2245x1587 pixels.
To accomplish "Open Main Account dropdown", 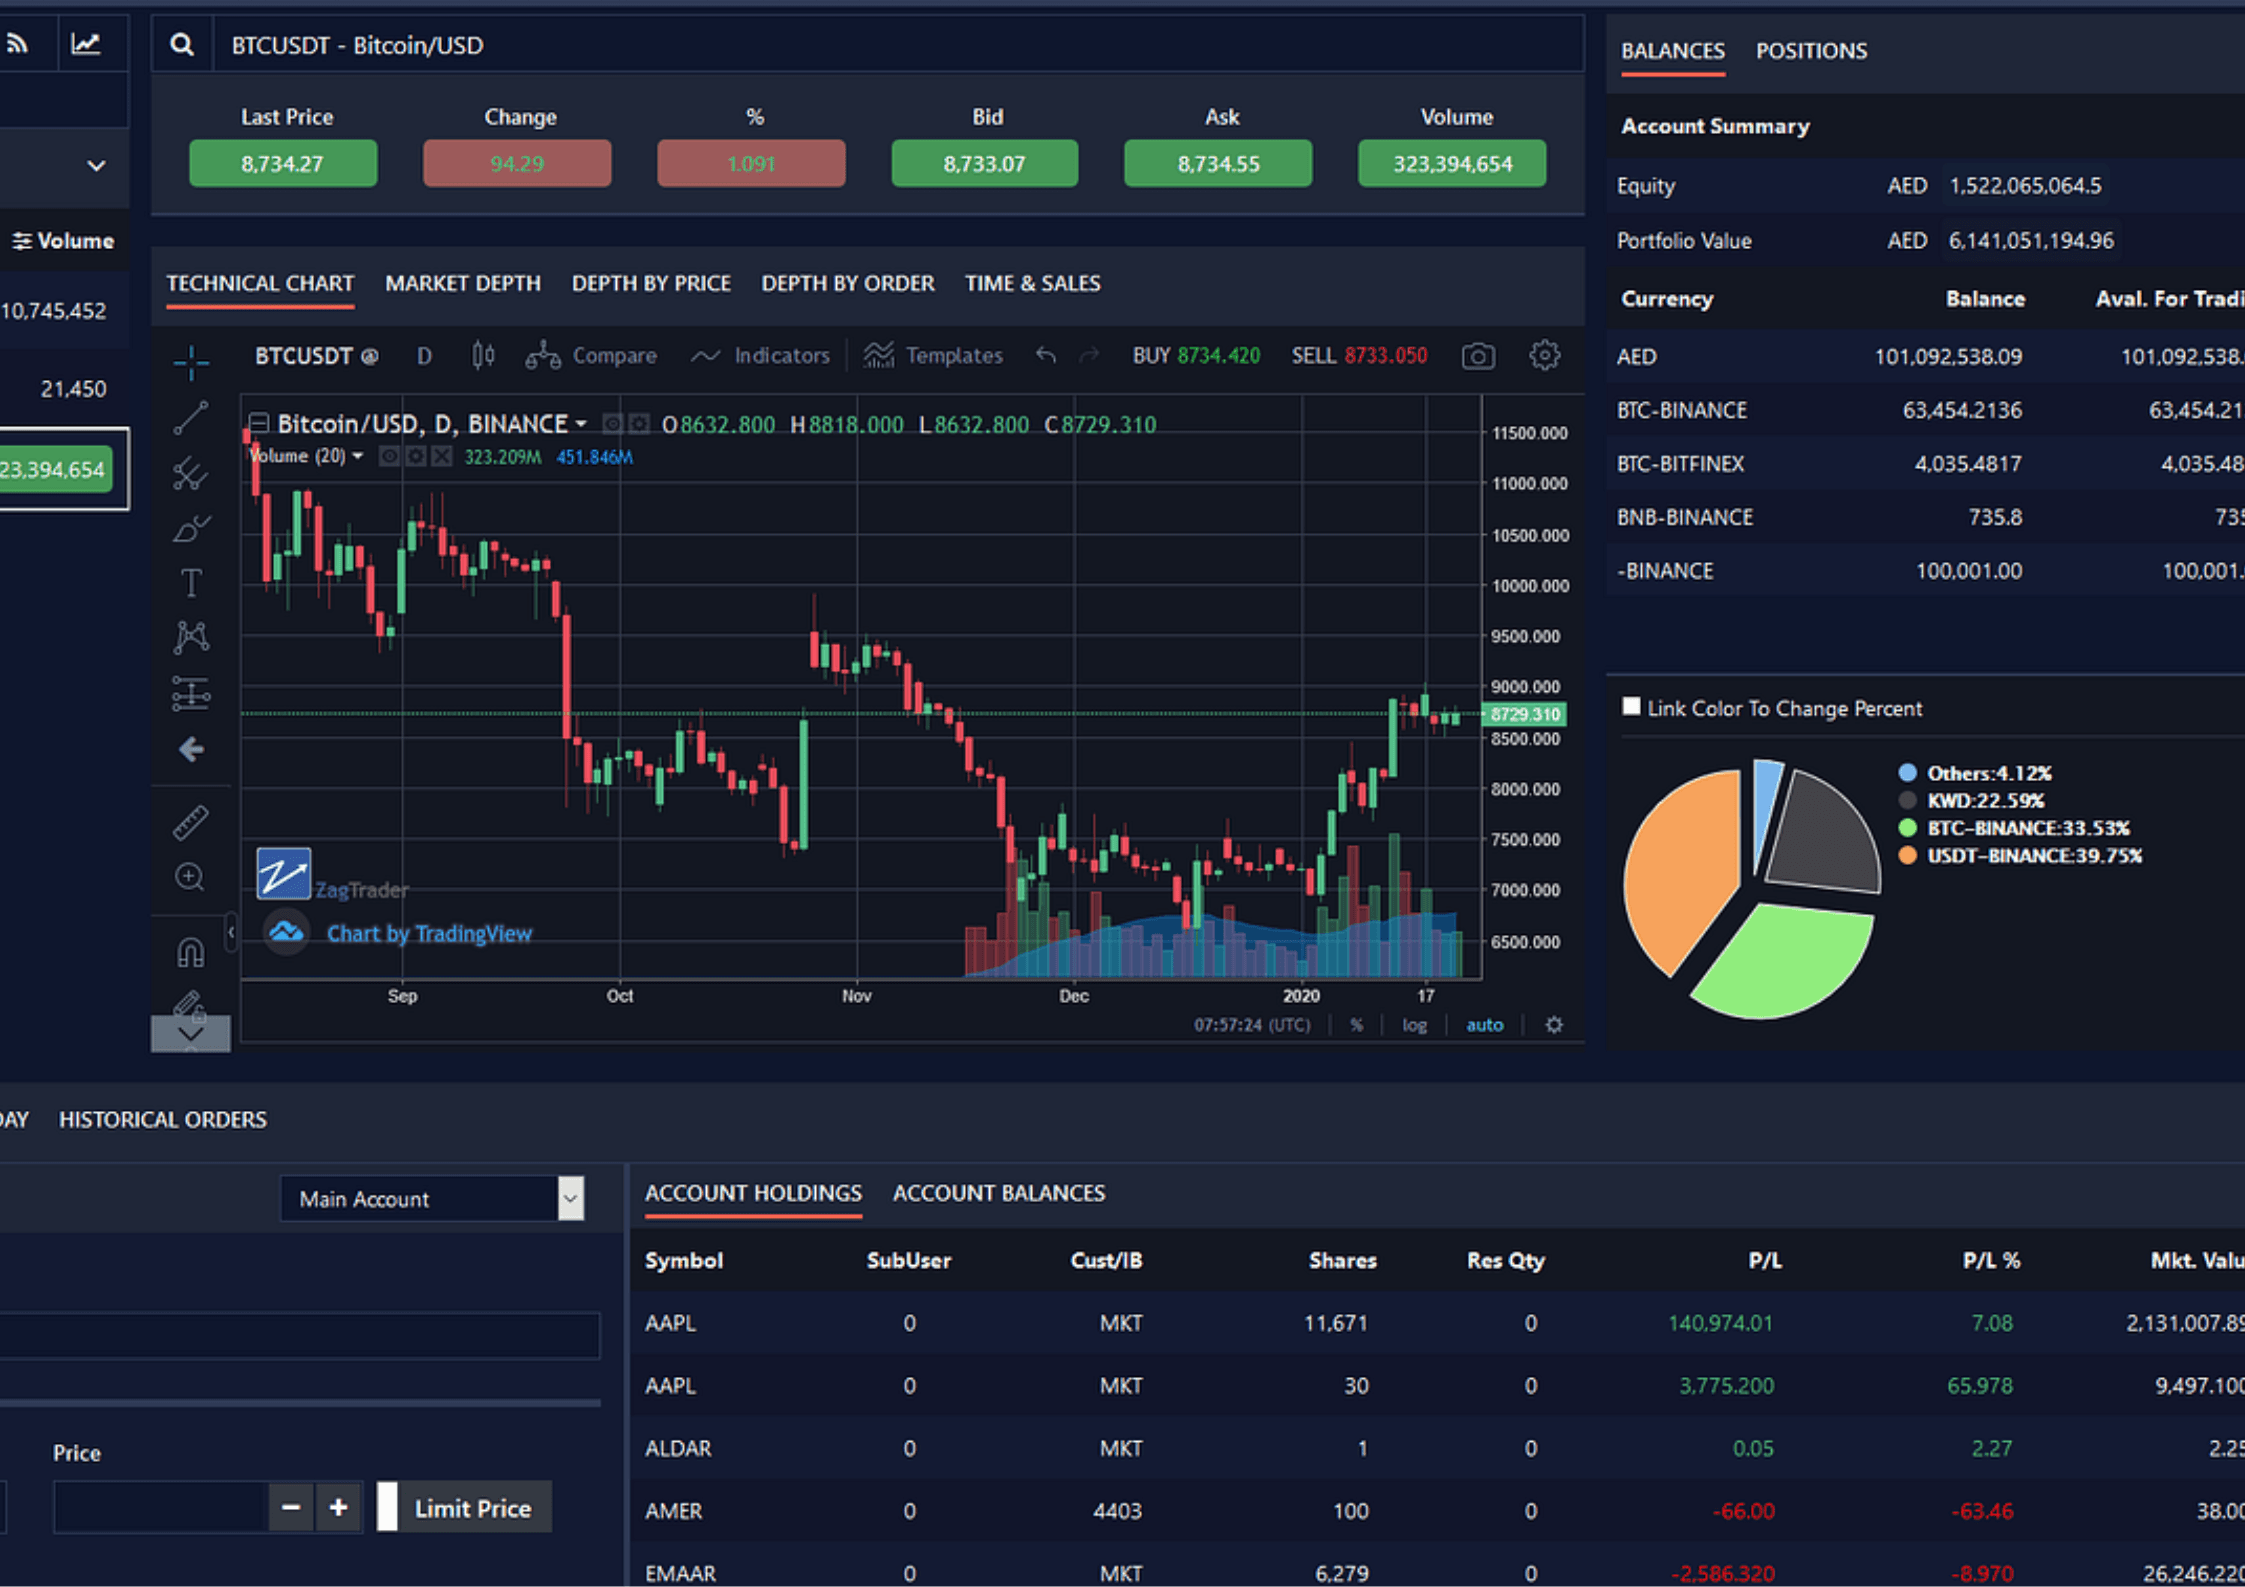I will 432,1198.
